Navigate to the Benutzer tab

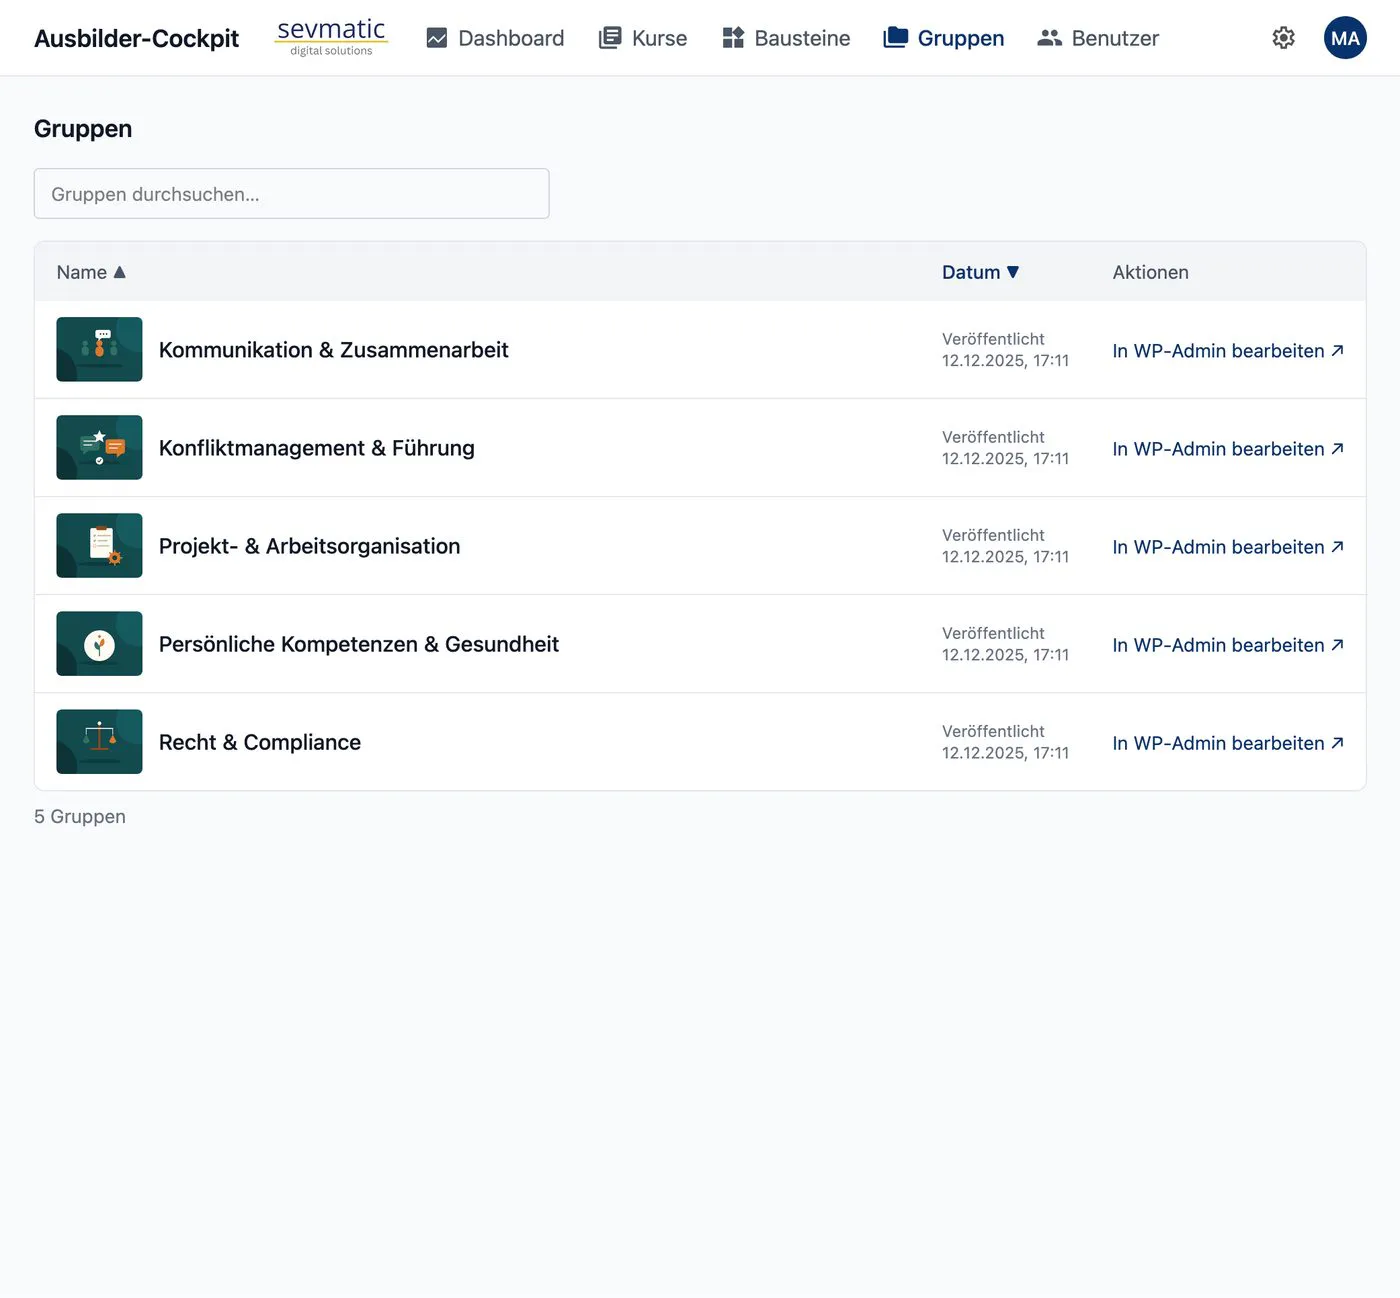point(1098,38)
